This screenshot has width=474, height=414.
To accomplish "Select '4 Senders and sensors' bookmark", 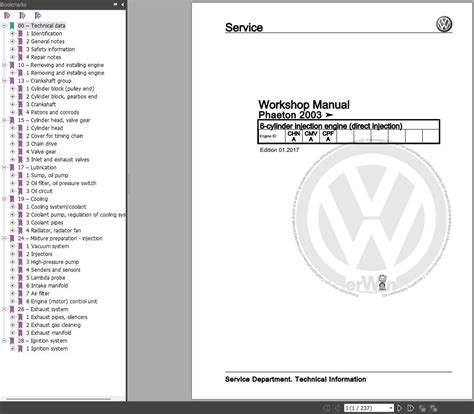I will 53,270.
